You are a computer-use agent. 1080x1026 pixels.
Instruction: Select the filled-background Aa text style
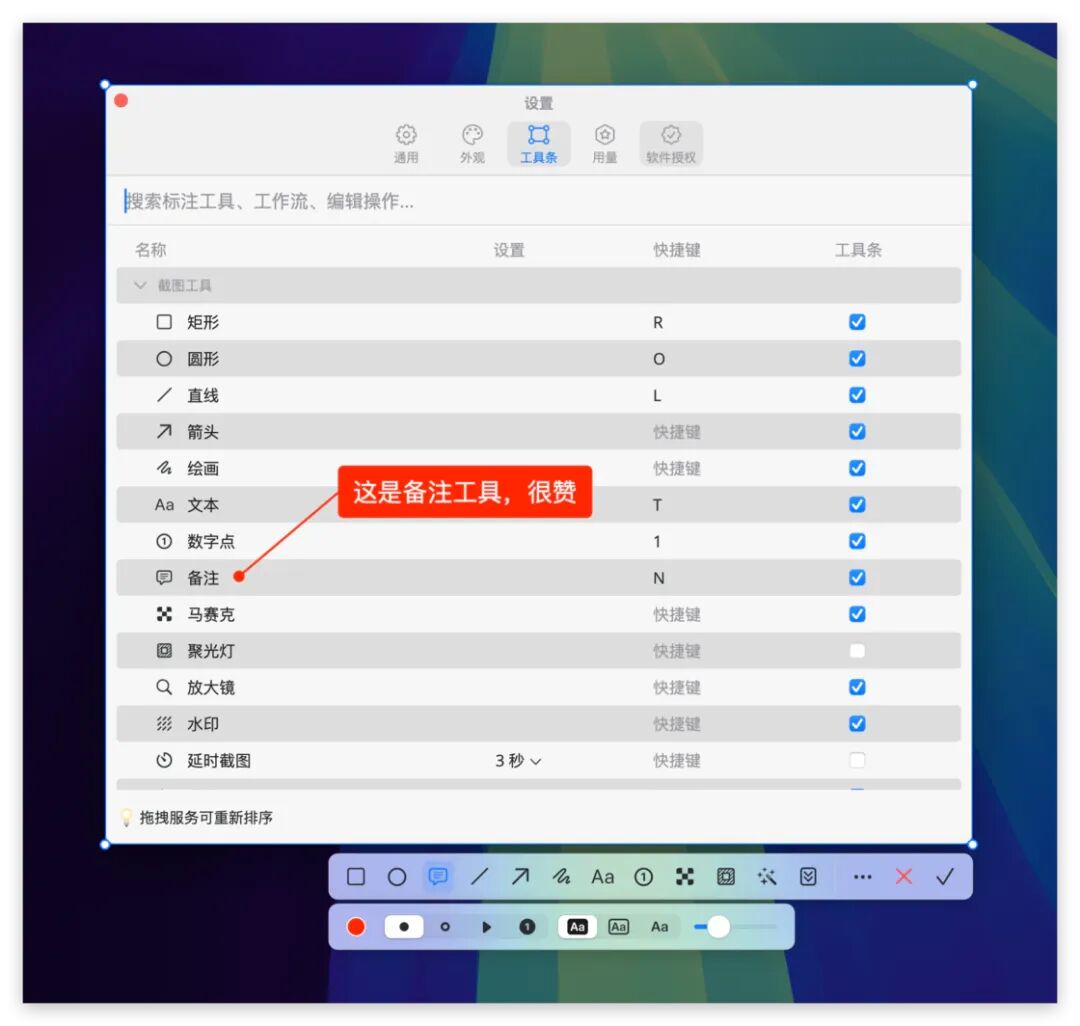click(577, 927)
